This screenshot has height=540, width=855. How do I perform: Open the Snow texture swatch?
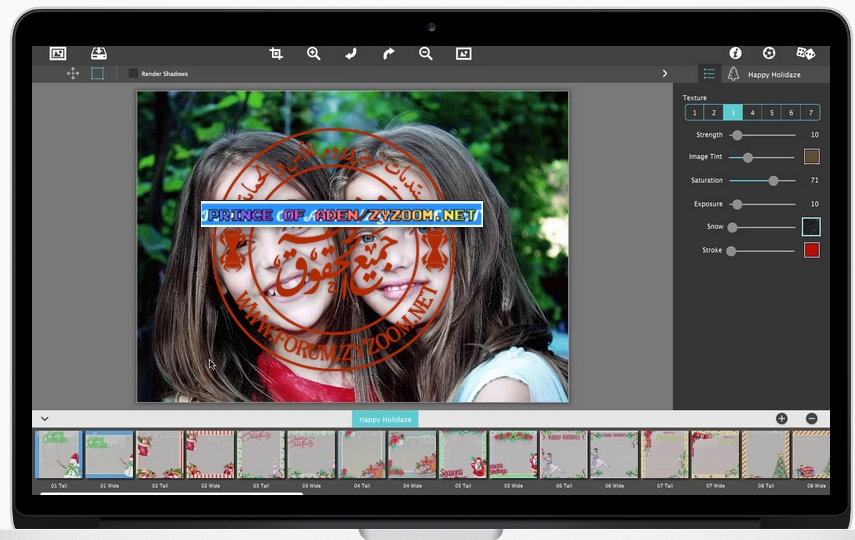coord(811,226)
